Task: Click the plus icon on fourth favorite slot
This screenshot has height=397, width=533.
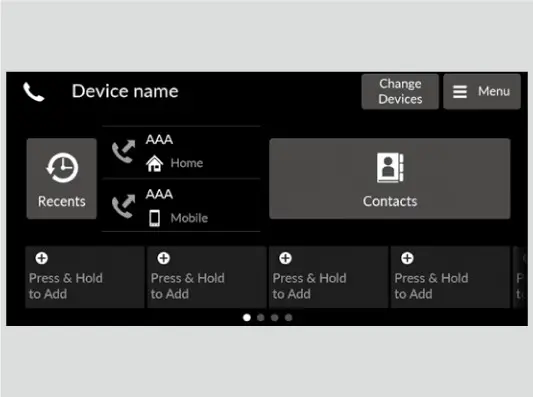Action: pyautogui.click(x=407, y=258)
